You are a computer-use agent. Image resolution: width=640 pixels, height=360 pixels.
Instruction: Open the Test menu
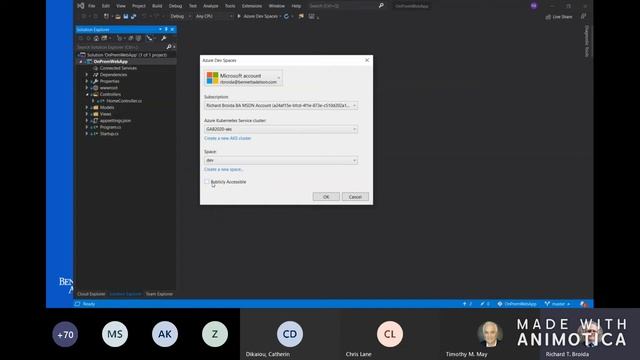point(193,6)
